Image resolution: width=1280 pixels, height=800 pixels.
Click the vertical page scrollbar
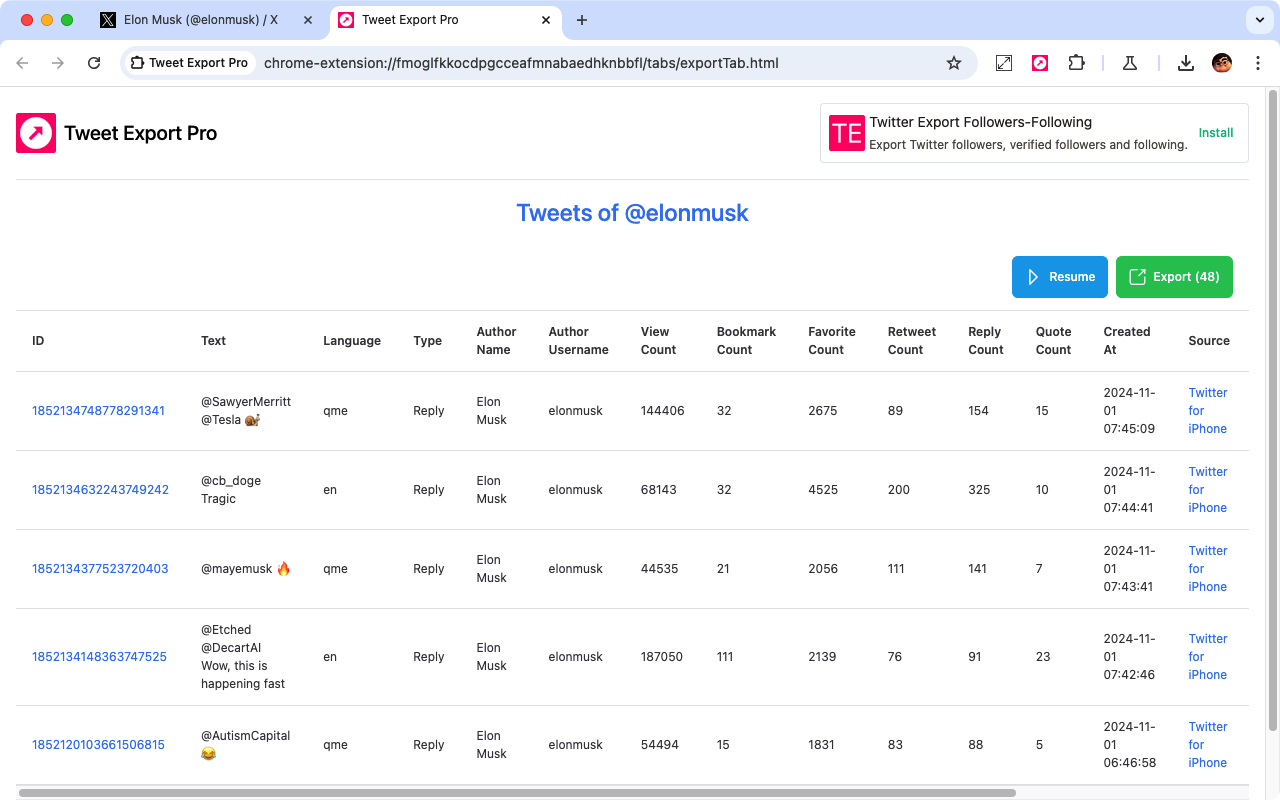(1273, 410)
